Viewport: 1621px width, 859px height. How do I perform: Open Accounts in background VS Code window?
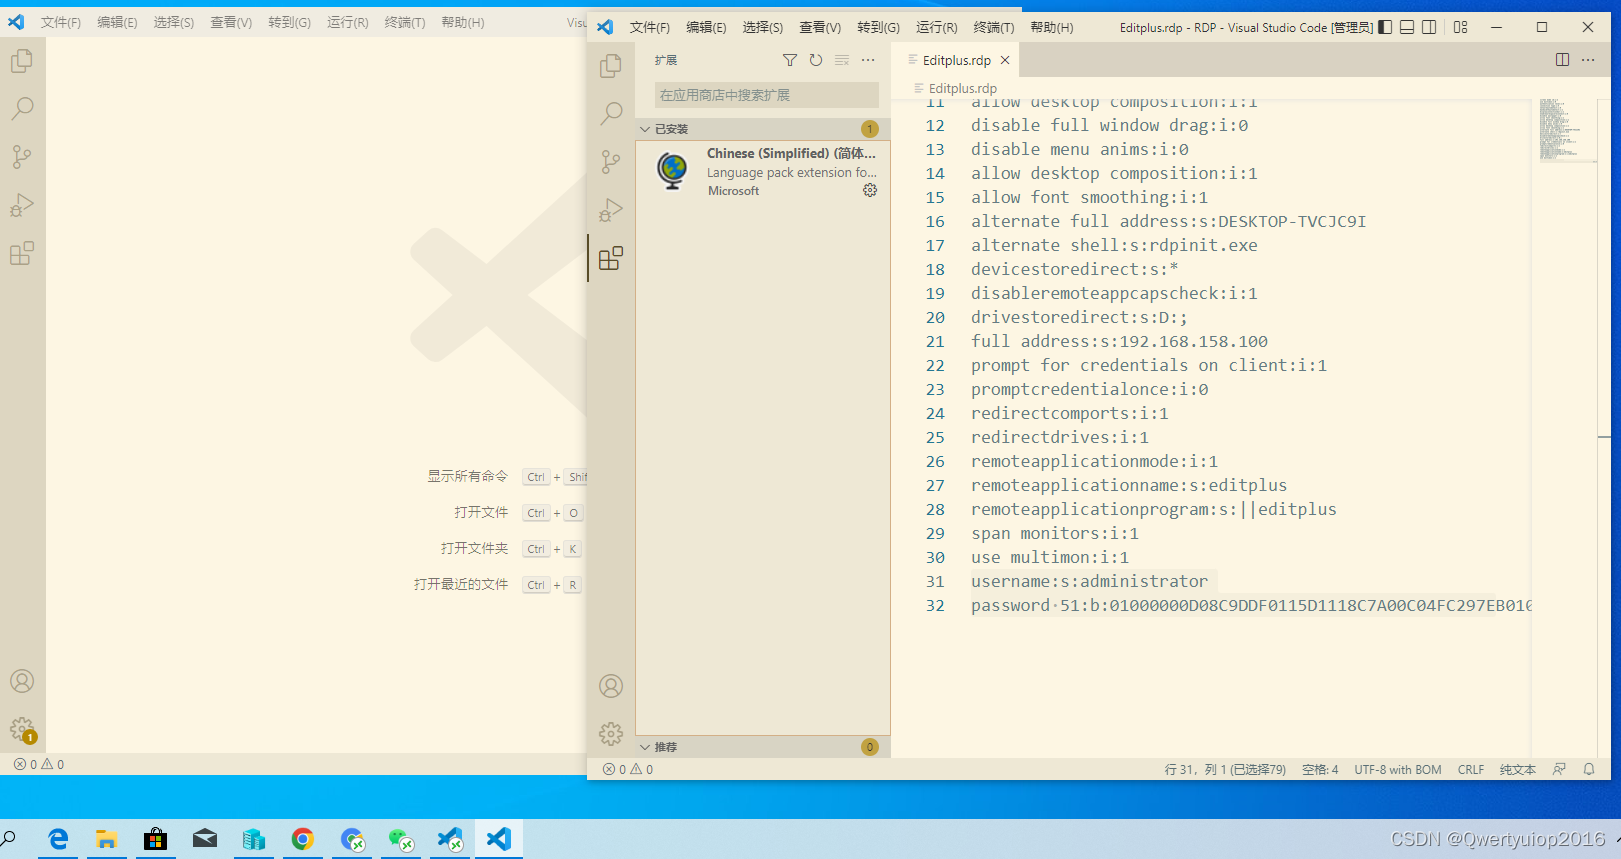pos(22,681)
